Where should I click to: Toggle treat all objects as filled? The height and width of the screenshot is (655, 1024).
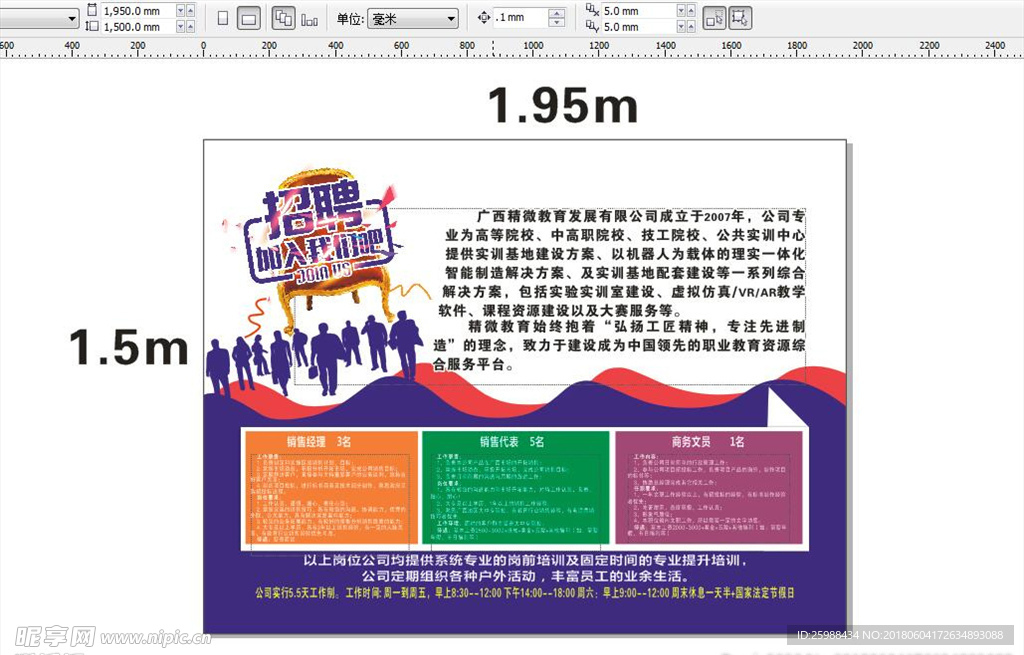coord(714,18)
